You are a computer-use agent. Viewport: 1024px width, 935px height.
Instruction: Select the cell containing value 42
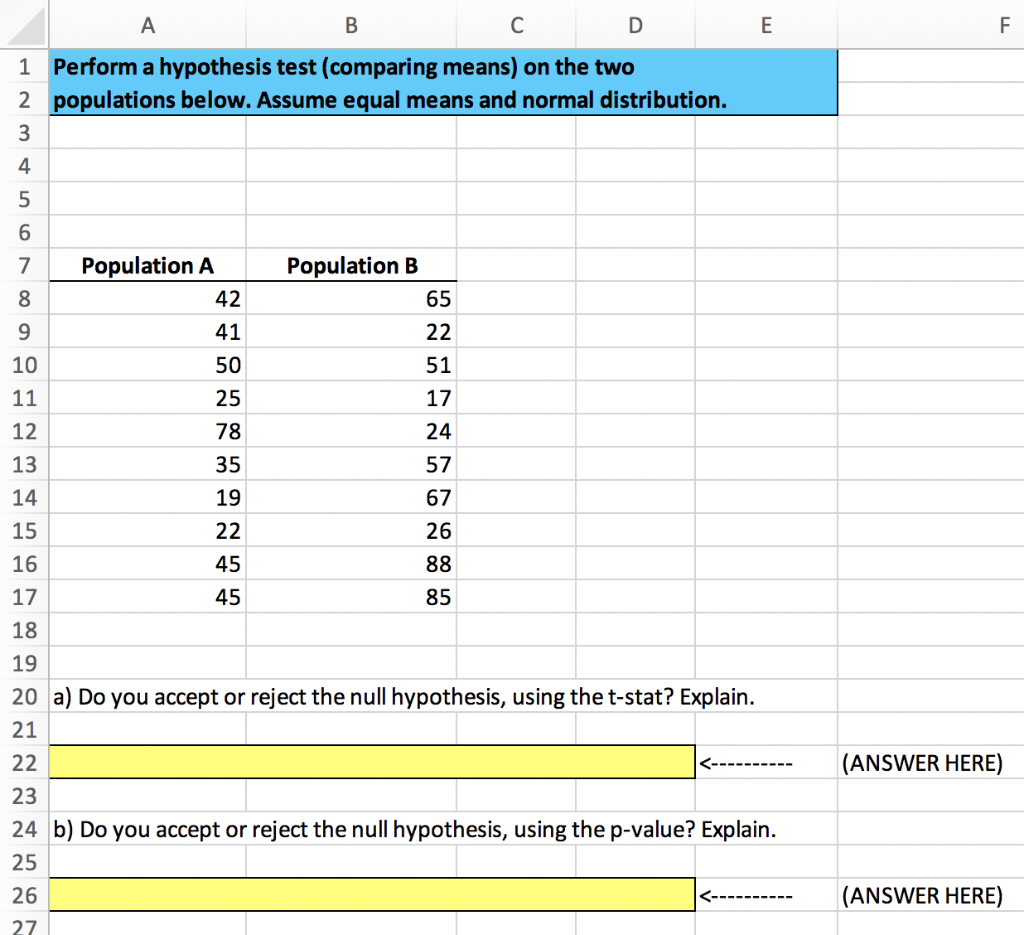point(148,298)
